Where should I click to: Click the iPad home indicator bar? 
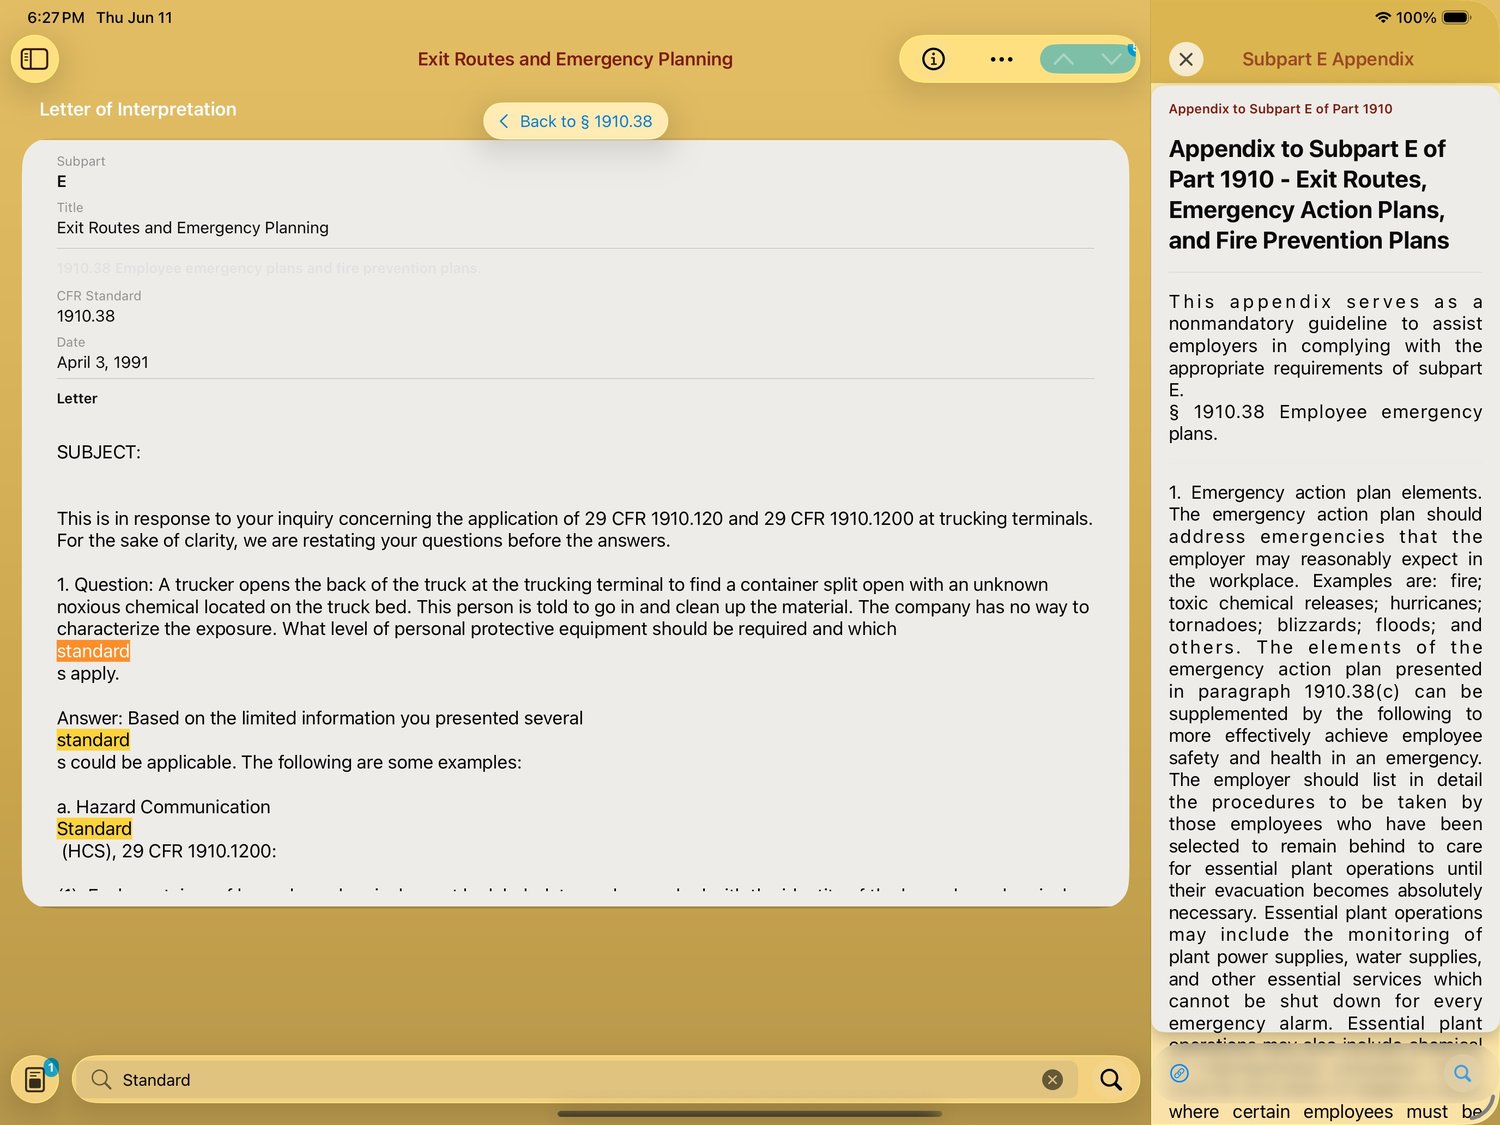[750, 1113]
